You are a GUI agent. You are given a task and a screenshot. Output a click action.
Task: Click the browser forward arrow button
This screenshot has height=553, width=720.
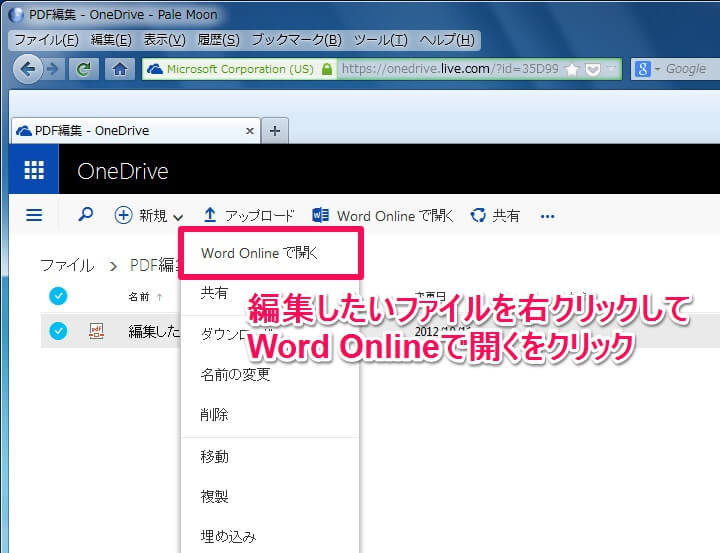53,69
